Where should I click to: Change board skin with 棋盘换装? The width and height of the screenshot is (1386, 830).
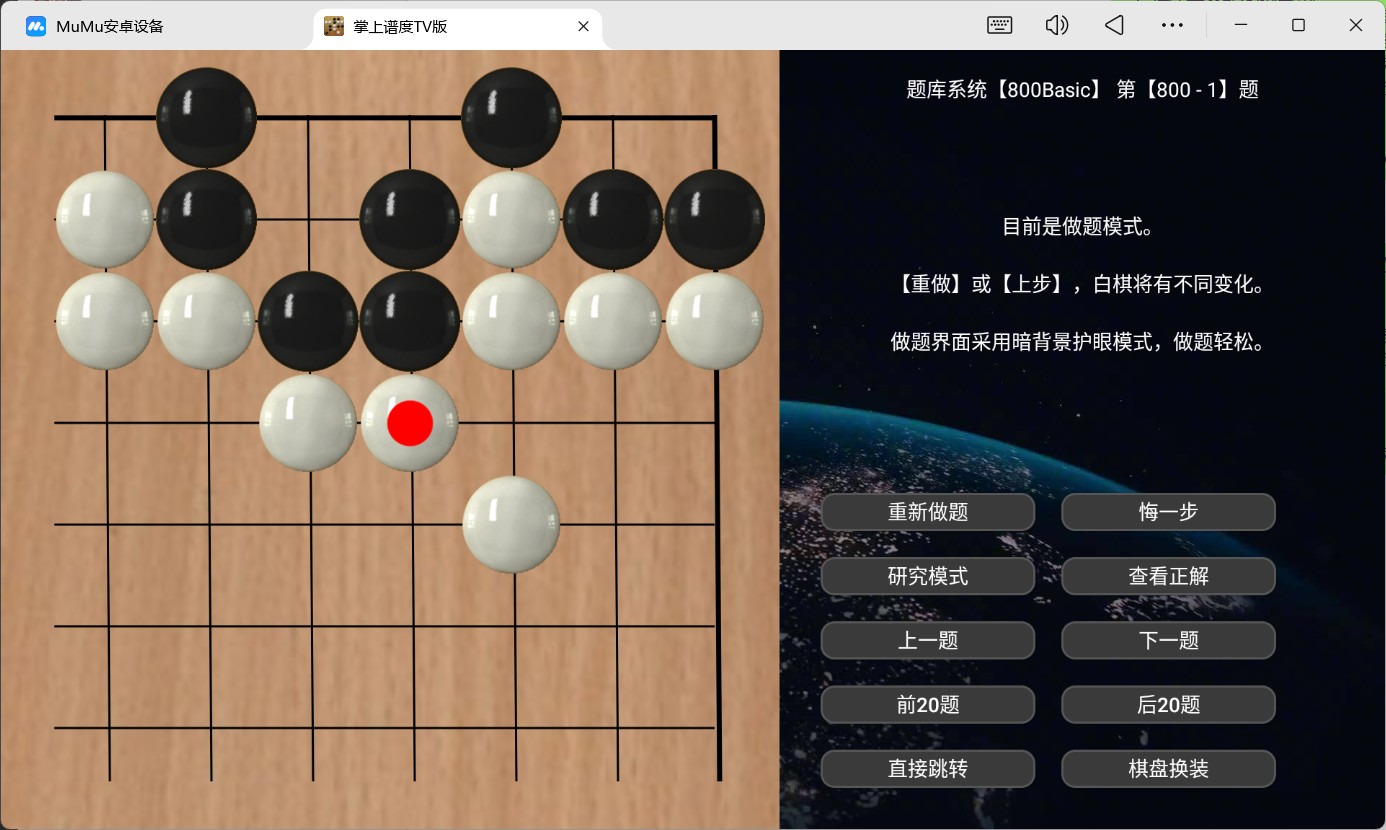tap(1168, 769)
